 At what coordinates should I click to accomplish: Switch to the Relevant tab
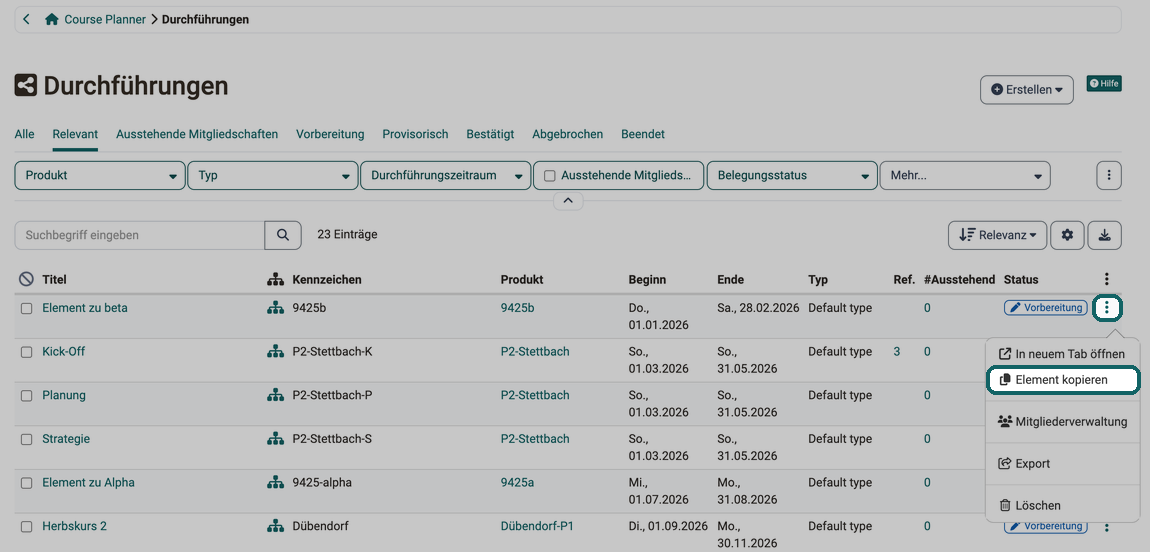point(75,134)
